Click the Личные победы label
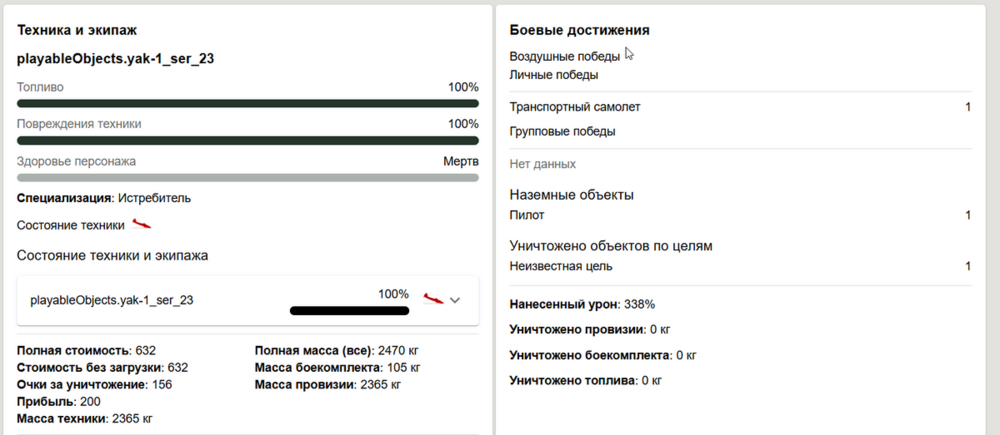1000x435 pixels. [x=554, y=74]
